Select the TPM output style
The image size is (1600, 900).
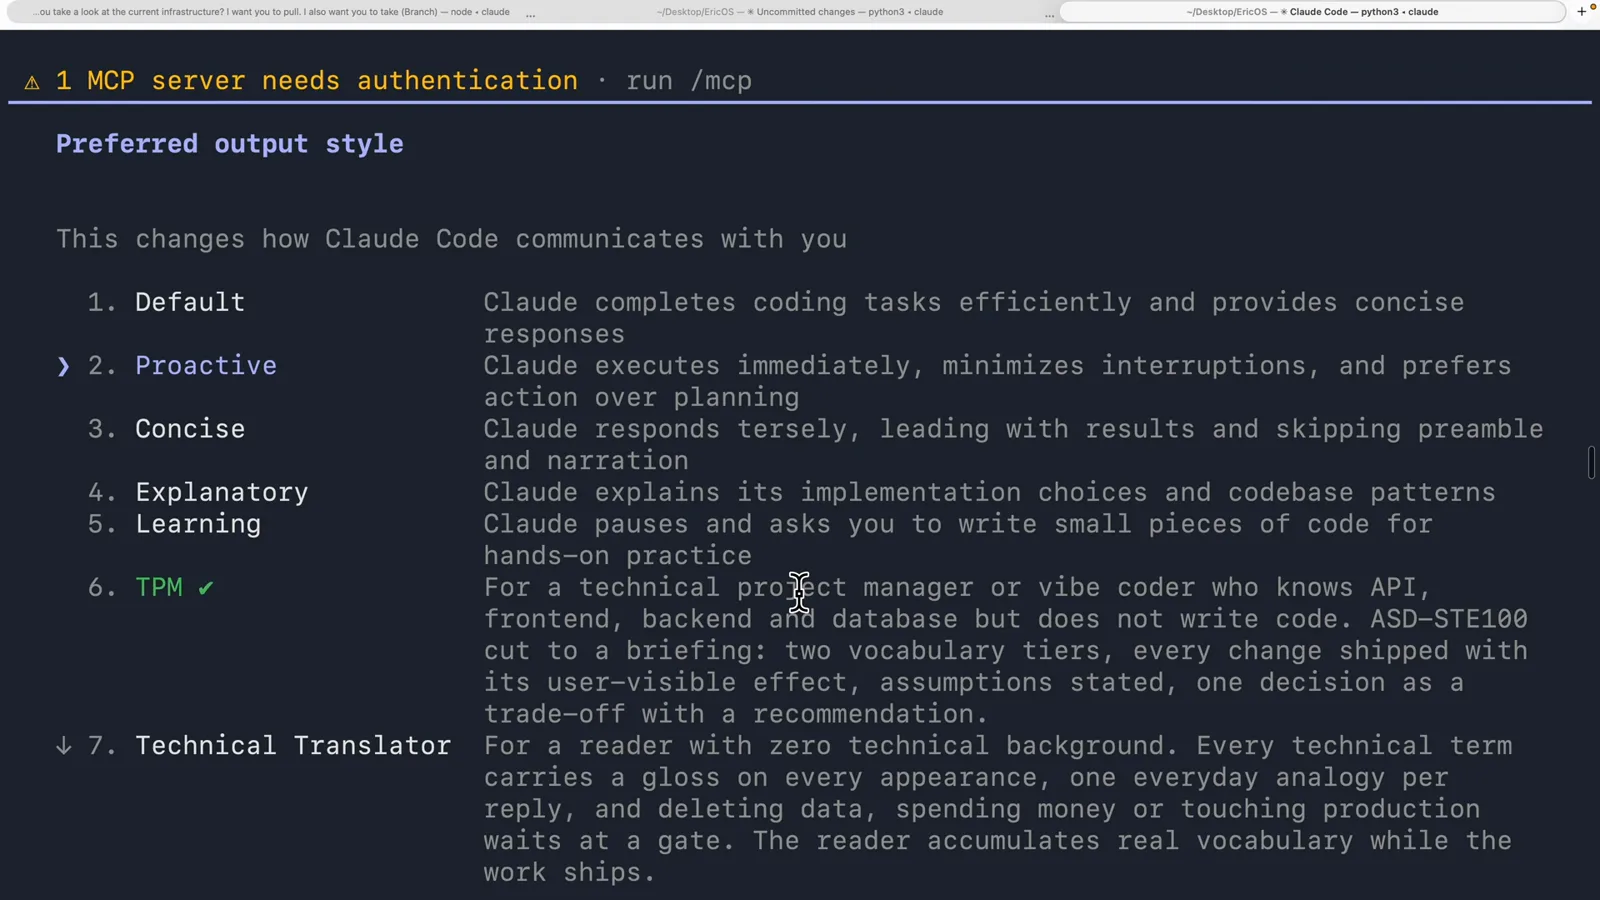[159, 587]
